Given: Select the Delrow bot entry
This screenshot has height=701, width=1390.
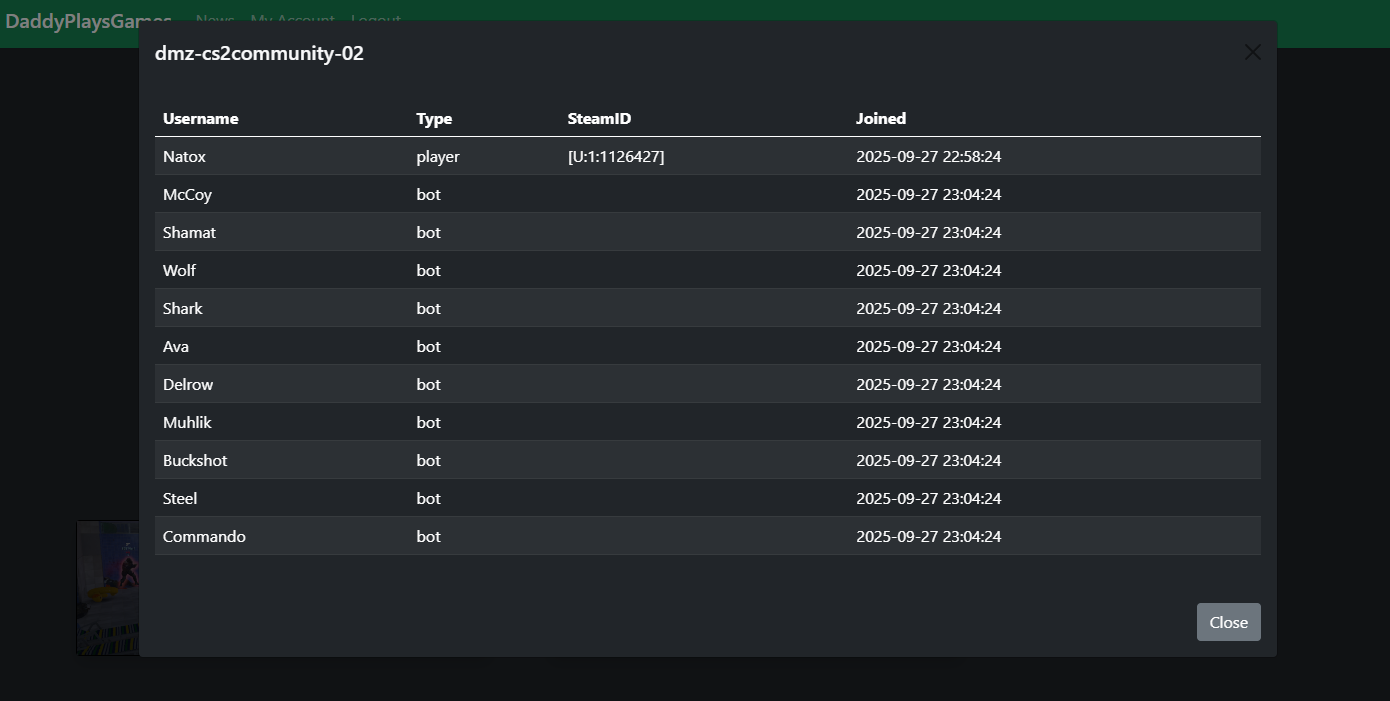Looking at the screenshot, I should click(x=188, y=384).
